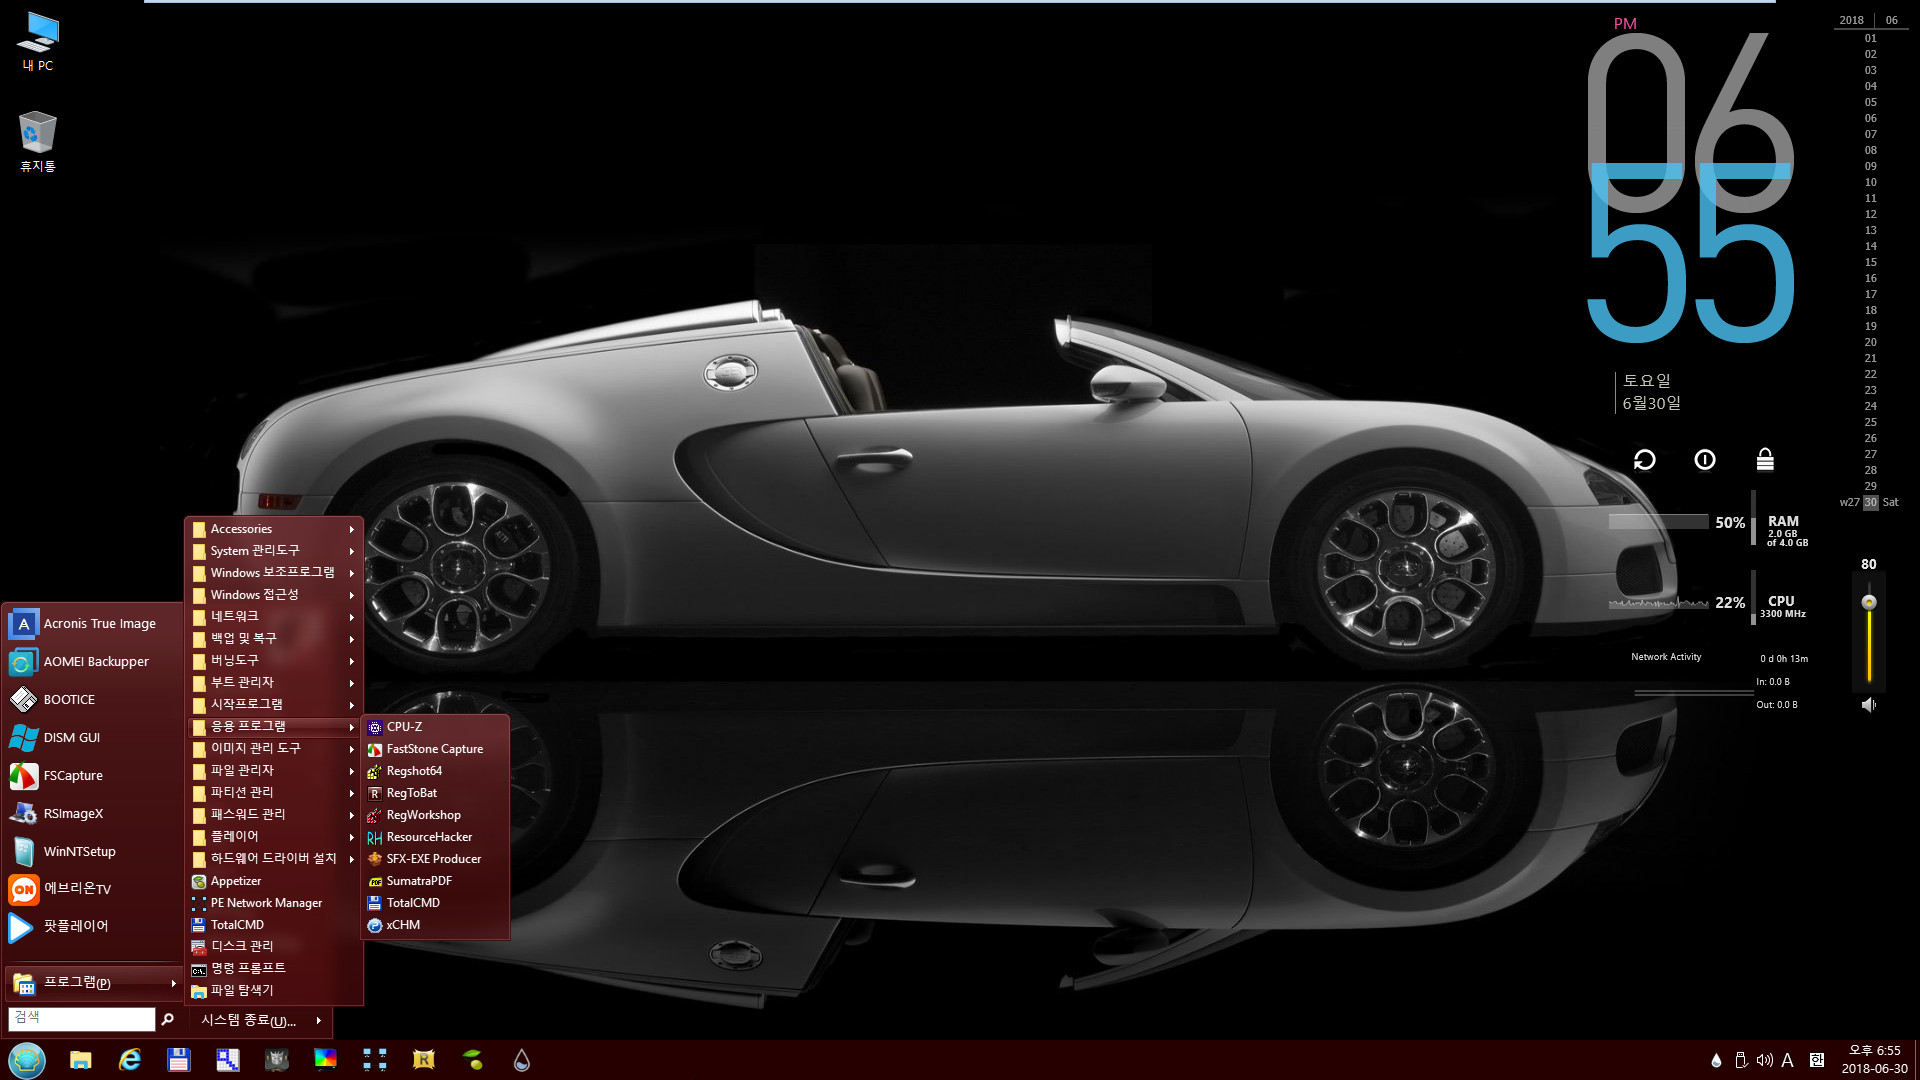1920x1080 pixels.
Task: Open floppy disk save app on taskbar
Action: coord(178,1060)
